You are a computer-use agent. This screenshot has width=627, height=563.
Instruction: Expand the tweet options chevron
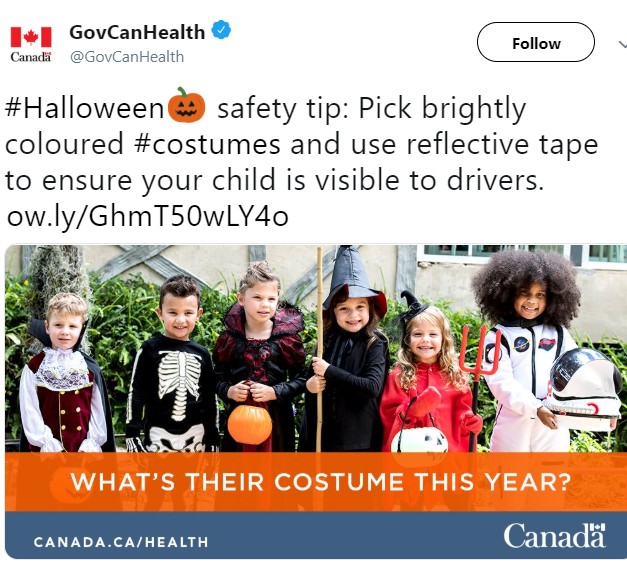coord(622,43)
